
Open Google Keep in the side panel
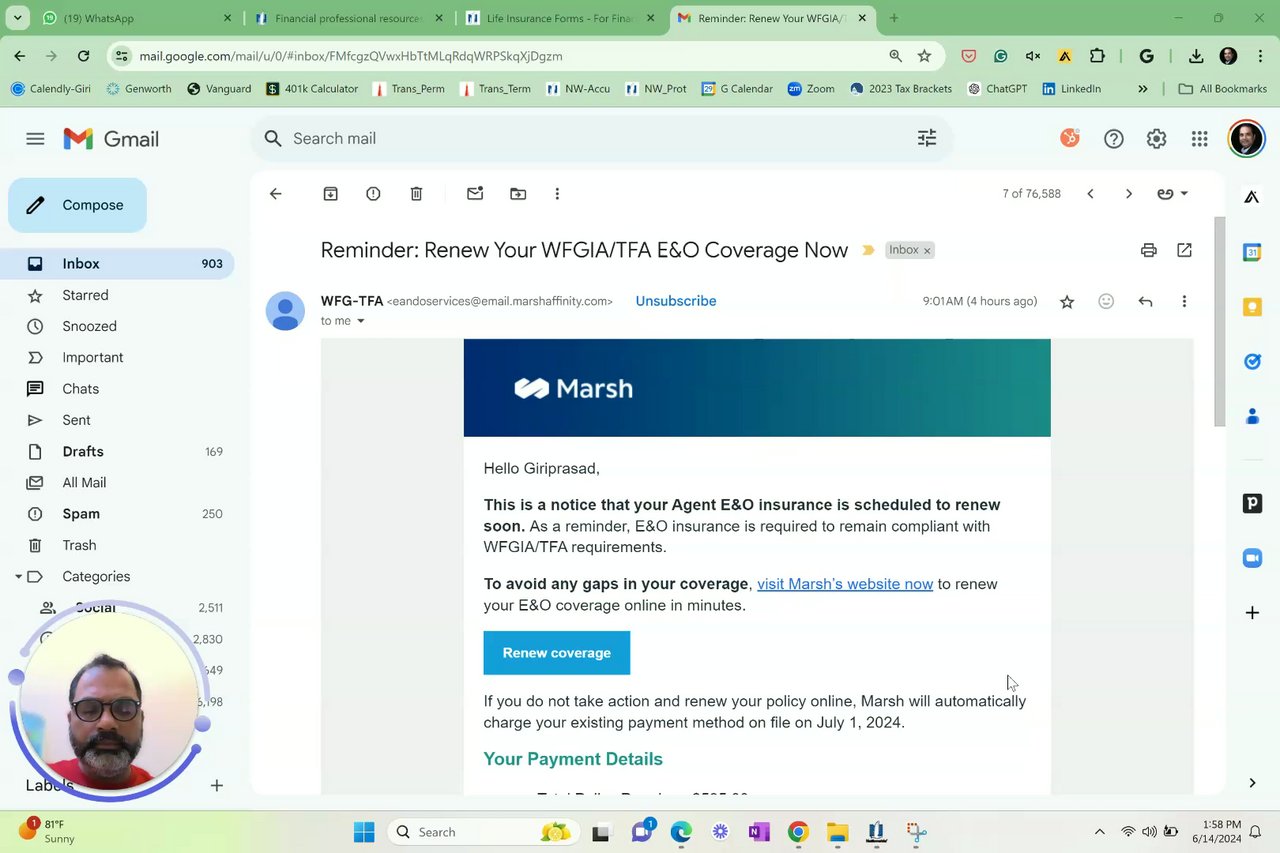coord(1252,307)
